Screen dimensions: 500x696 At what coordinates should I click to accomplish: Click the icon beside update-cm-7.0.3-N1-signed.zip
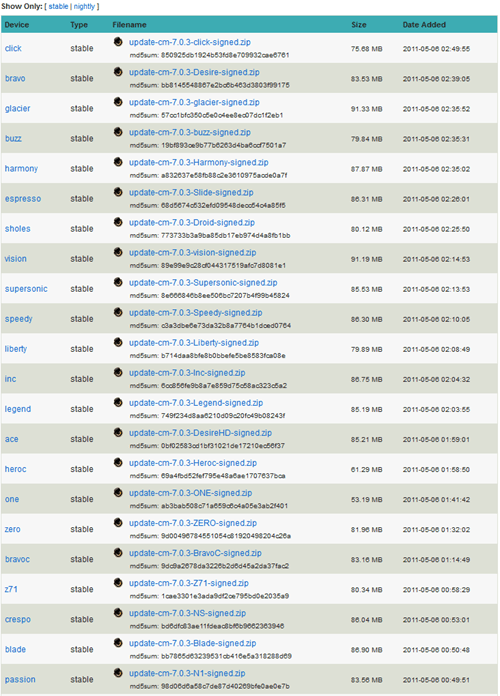click(x=118, y=673)
